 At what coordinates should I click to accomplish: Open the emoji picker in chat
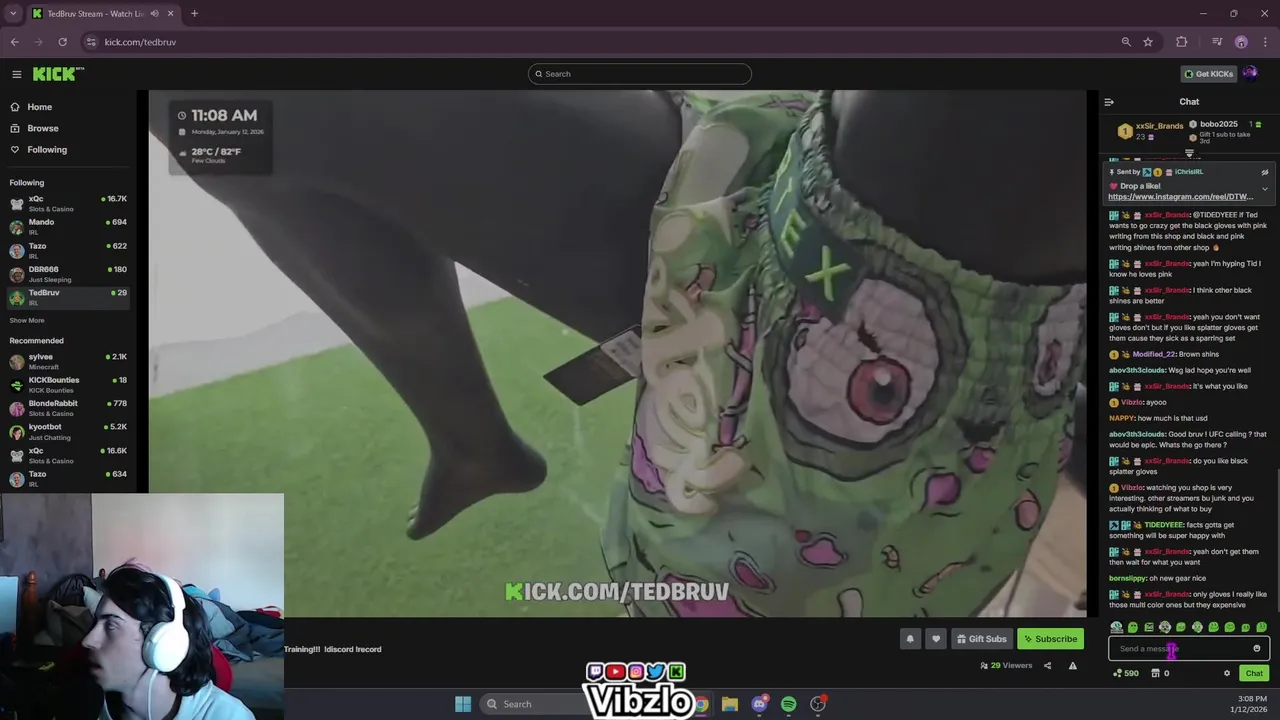1257,649
